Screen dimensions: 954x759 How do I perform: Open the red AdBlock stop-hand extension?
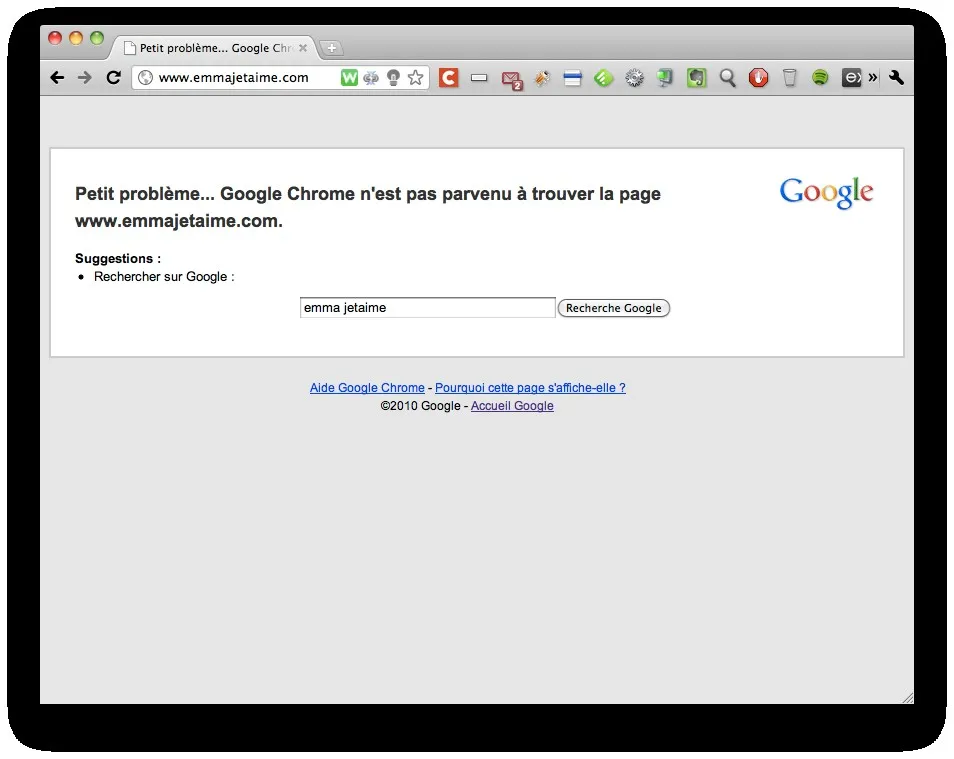758,78
